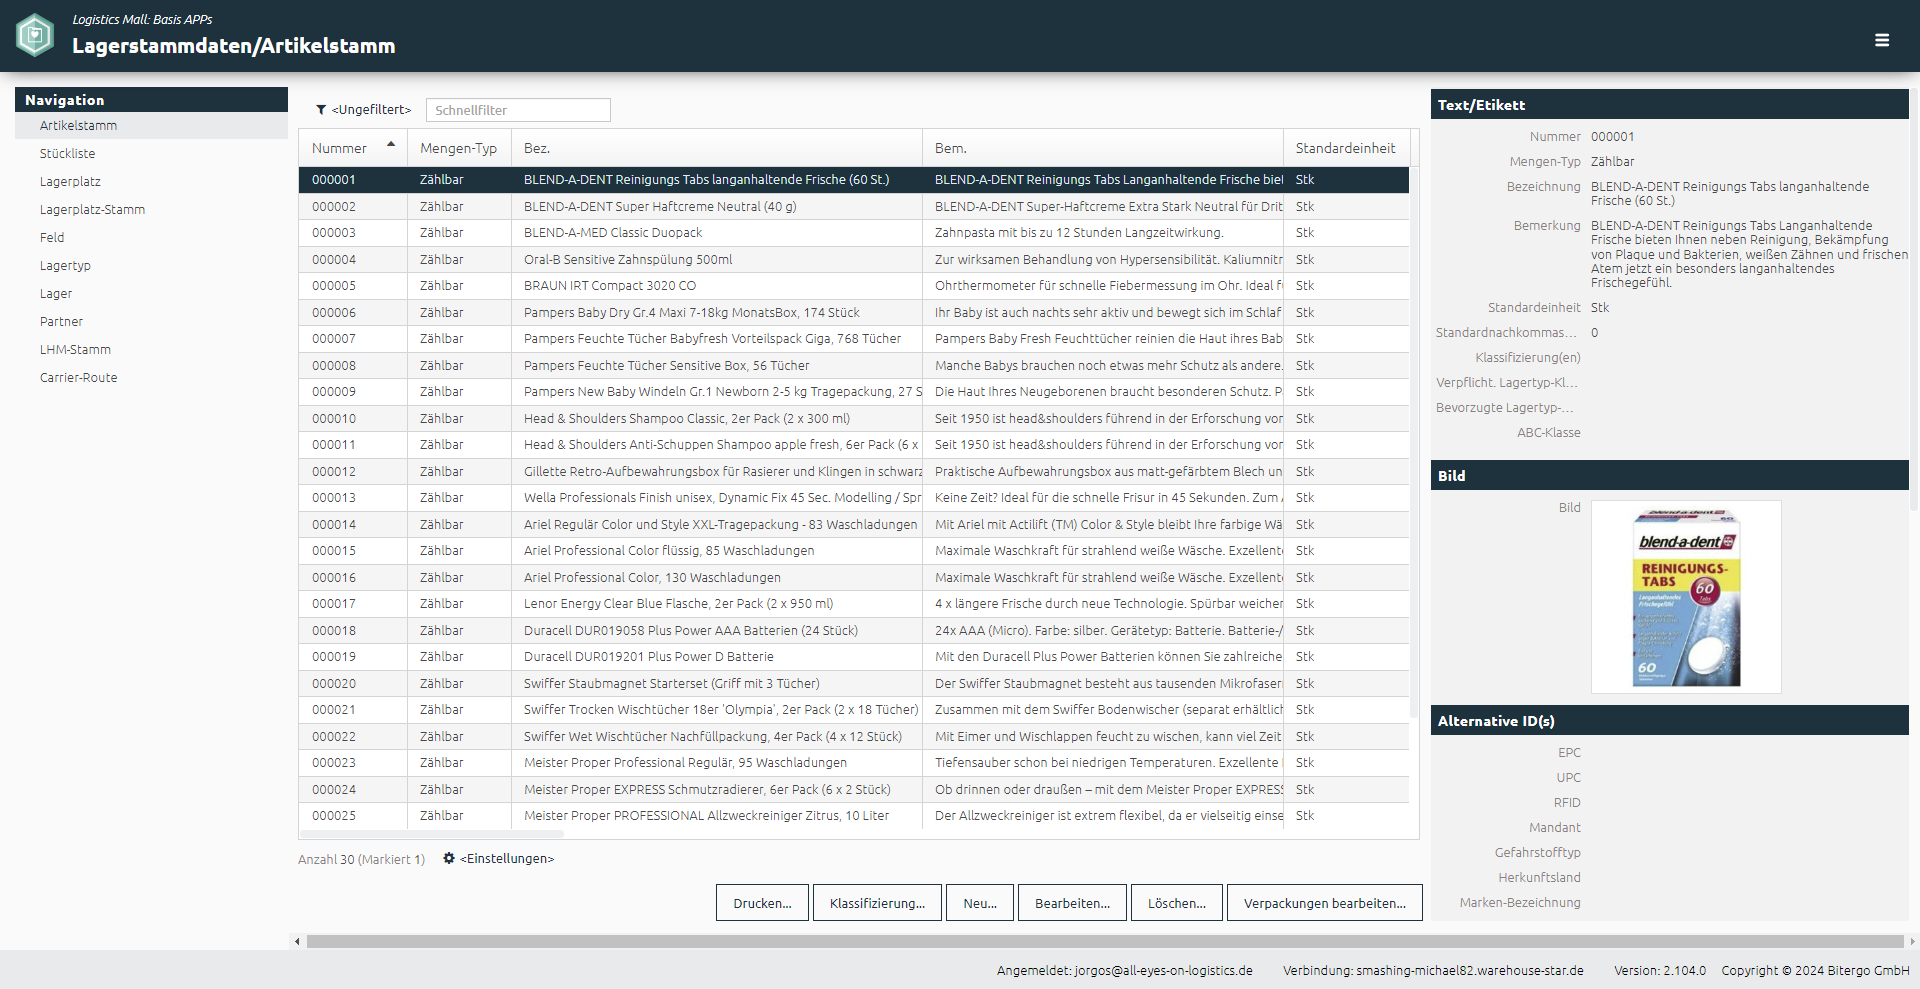1920x989 pixels.
Task: Click the table's vertical scrollbar
Action: coord(1414,442)
